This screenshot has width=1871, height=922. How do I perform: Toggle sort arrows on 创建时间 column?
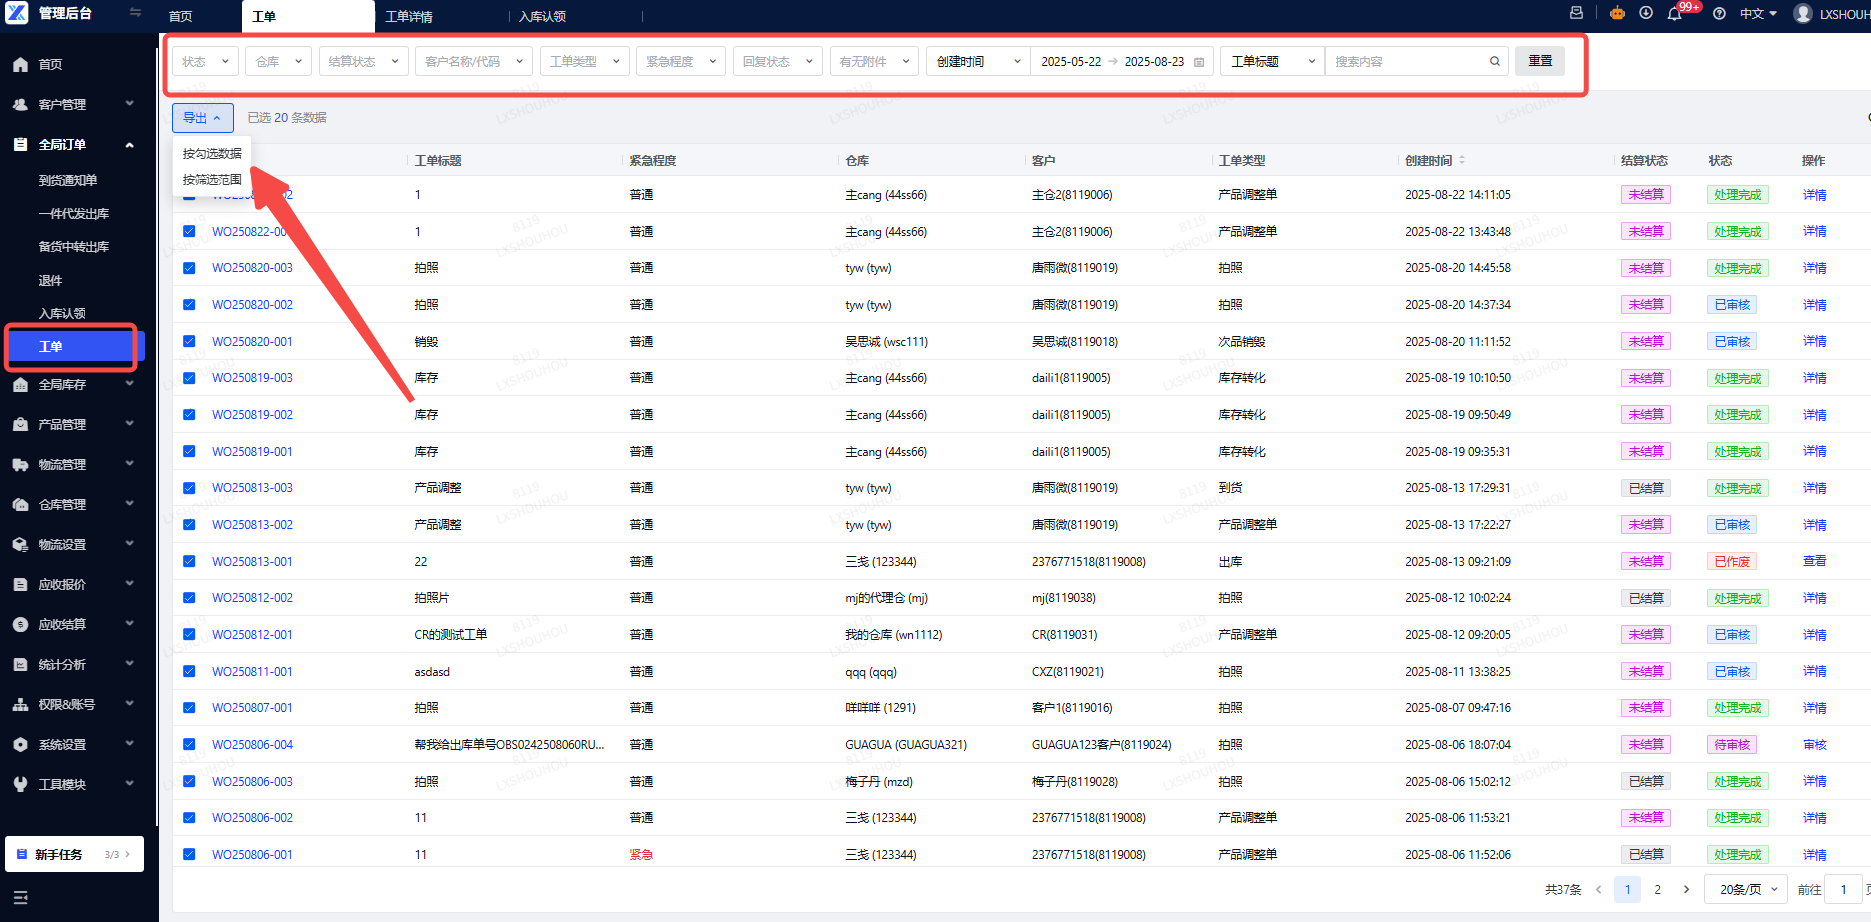pos(1462,160)
